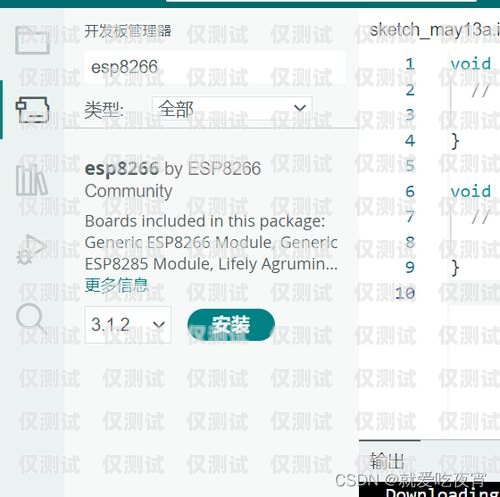Open the 更多信息 link

click(x=116, y=285)
